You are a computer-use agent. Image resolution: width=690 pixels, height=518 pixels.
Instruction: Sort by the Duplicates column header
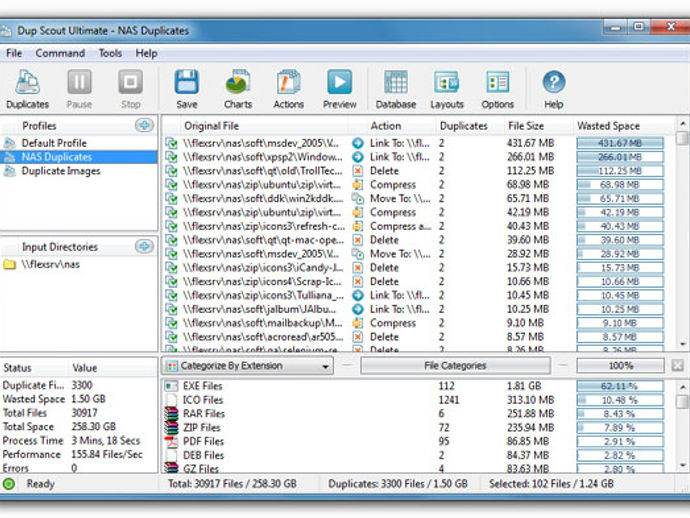point(463,126)
